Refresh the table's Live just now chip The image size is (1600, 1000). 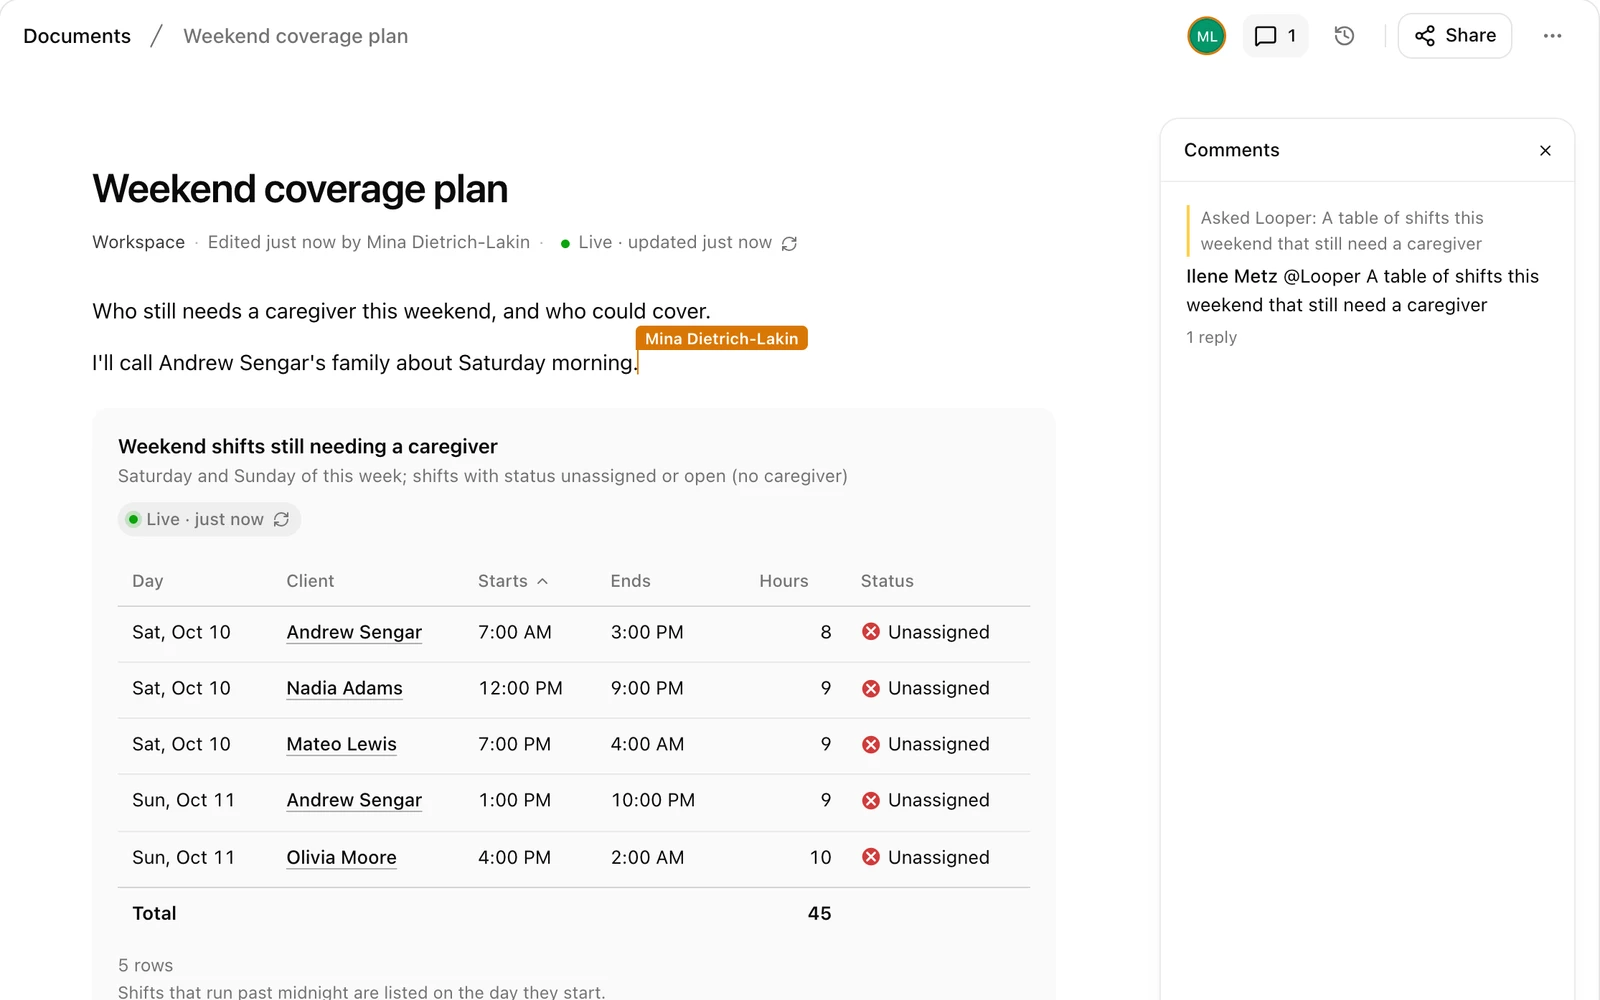(x=282, y=519)
